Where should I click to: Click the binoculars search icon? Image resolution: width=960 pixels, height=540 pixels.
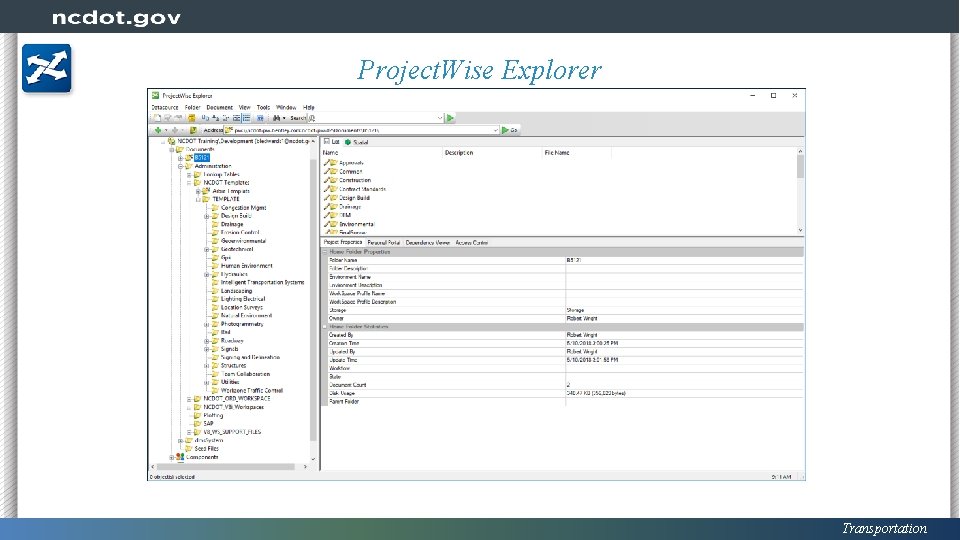tap(277, 118)
